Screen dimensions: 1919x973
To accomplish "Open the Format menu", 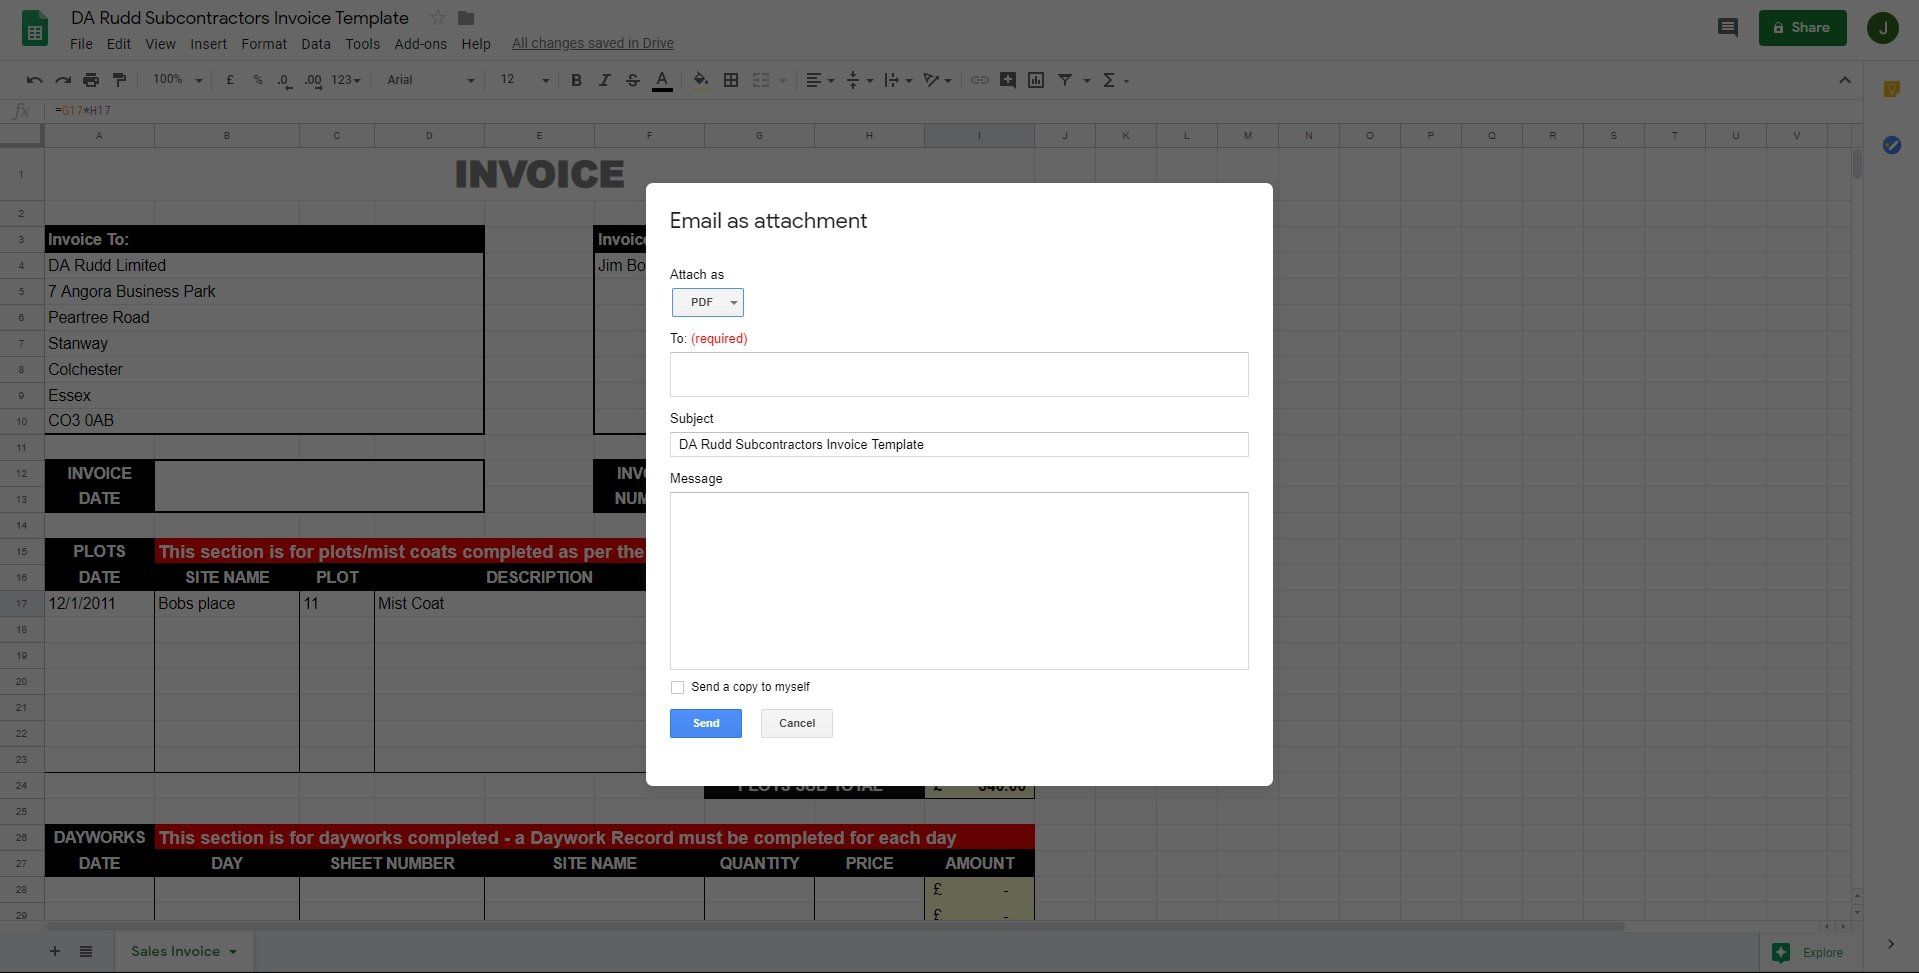I will coord(263,44).
